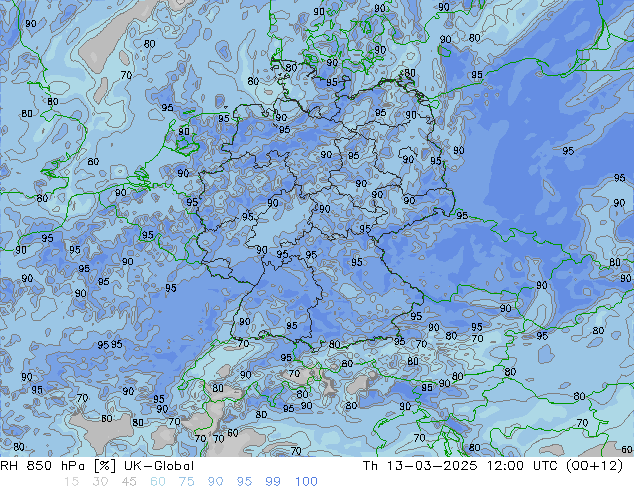This screenshot has height=490, width=634.
Task: Select the 100 value in the legend
Action: (x=306, y=482)
